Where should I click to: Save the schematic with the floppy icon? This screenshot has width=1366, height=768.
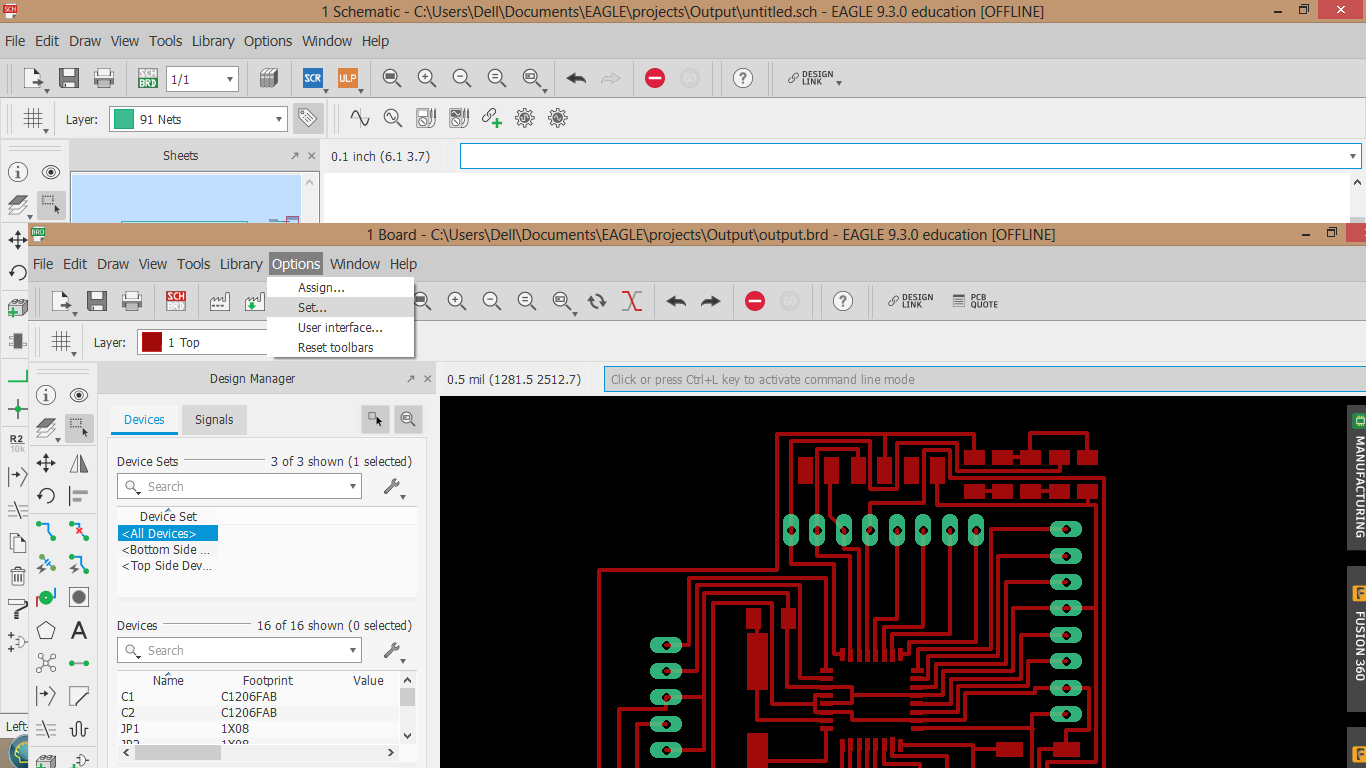pyautogui.click(x=69, y=78)
